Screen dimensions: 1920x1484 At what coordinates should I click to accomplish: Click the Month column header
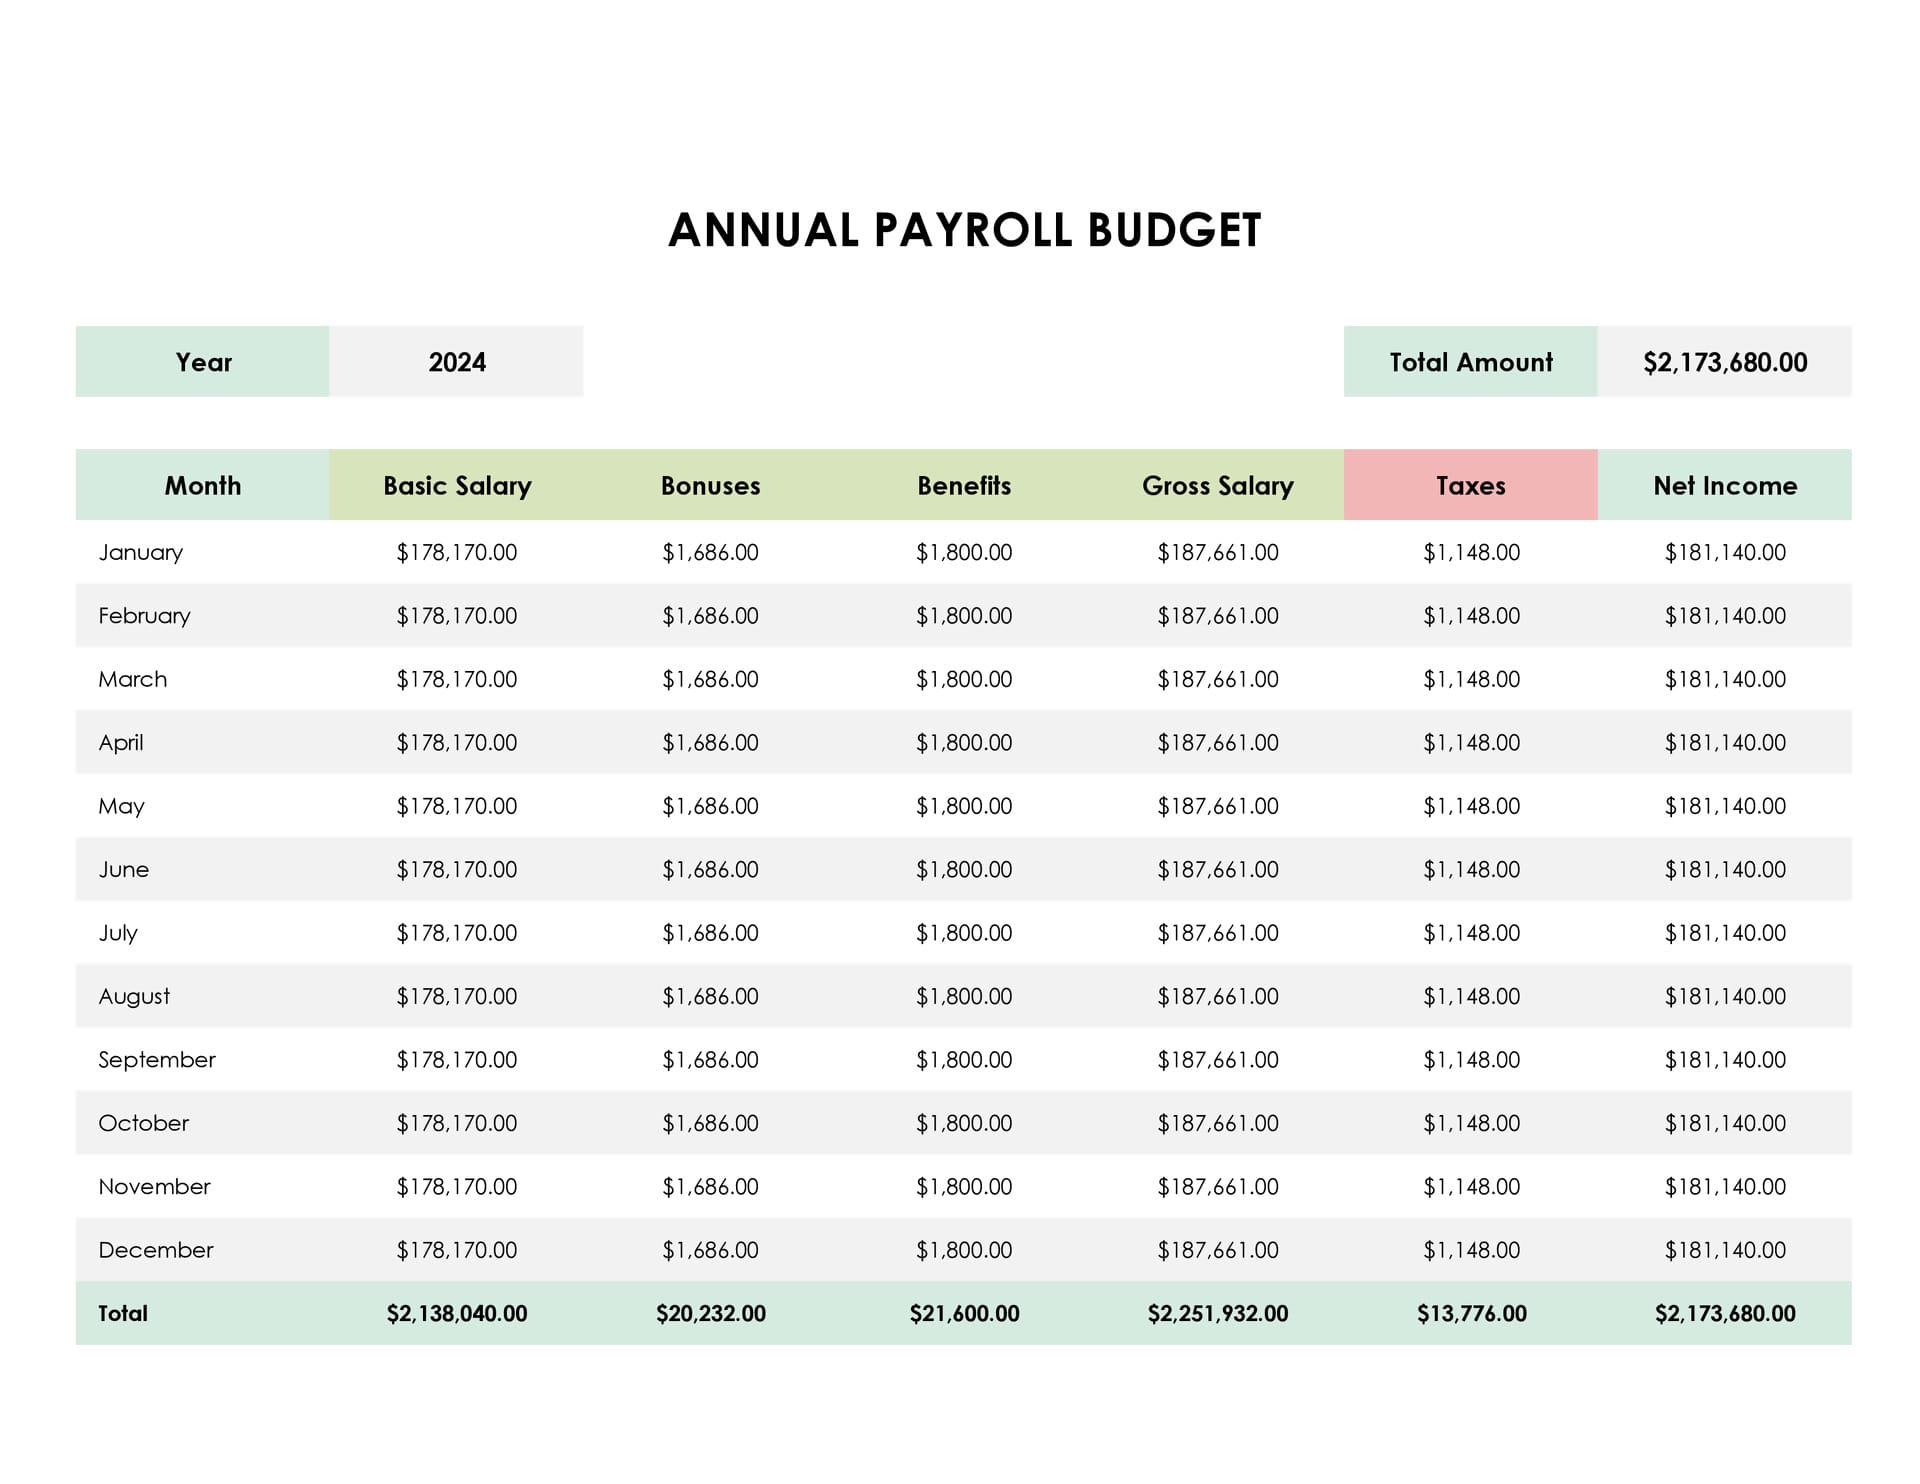(202, 486)
